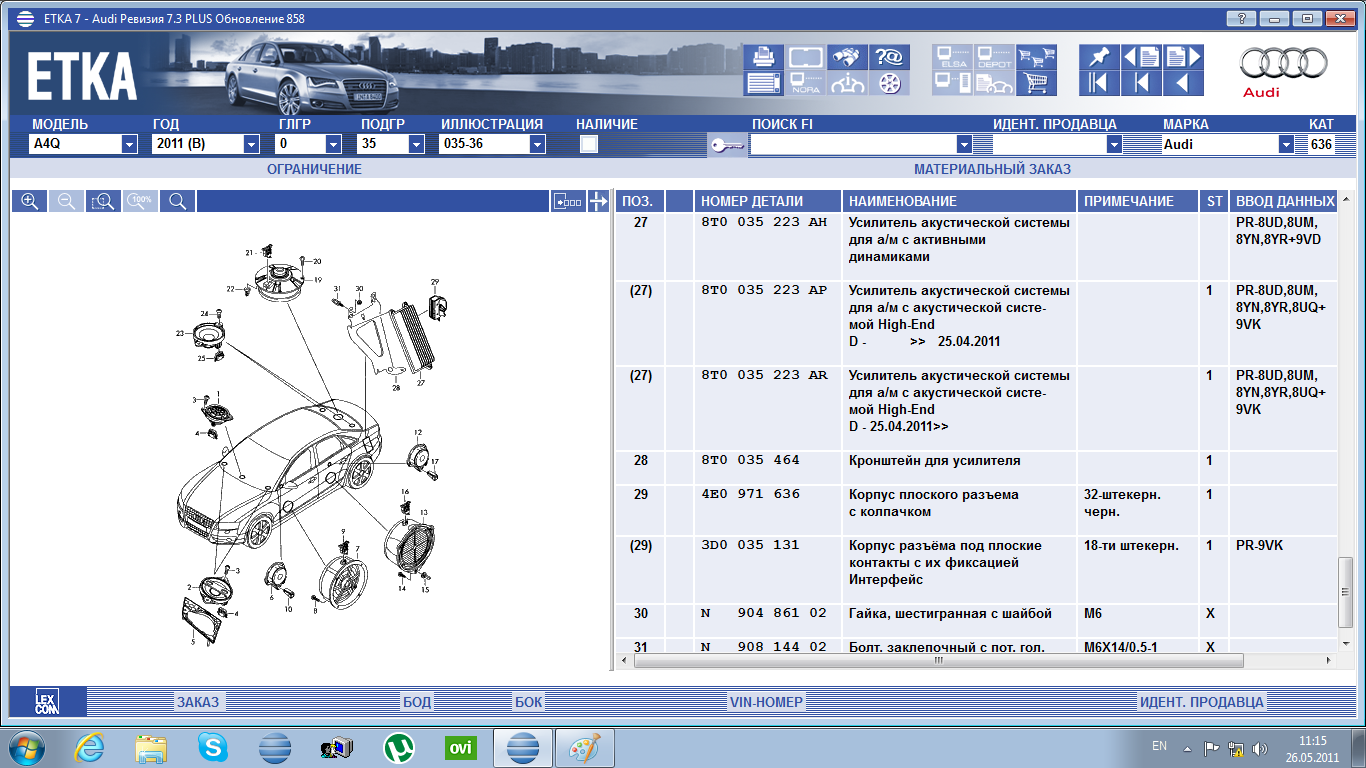Screen dimensions: 1366x768
Task: Click the plain magnifier icon
Action: pyautogui.click(x=177, y=201)
